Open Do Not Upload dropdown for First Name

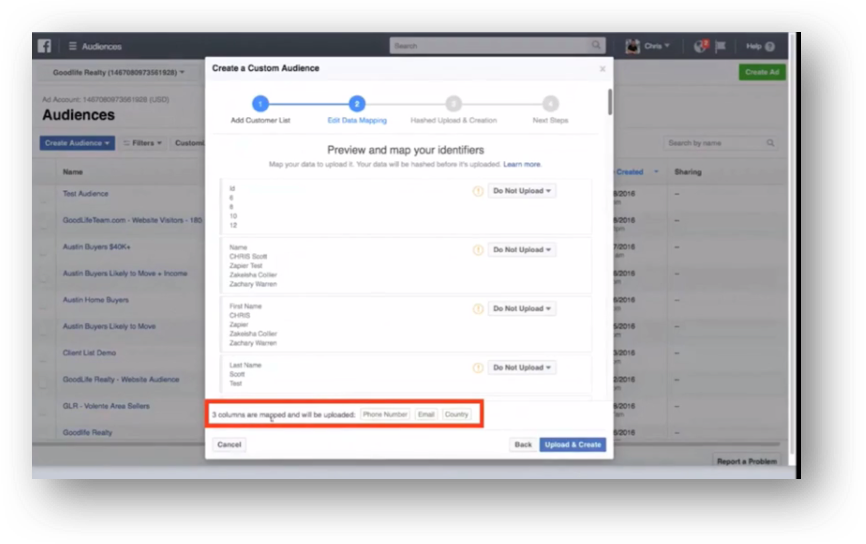tap(521, 308)
